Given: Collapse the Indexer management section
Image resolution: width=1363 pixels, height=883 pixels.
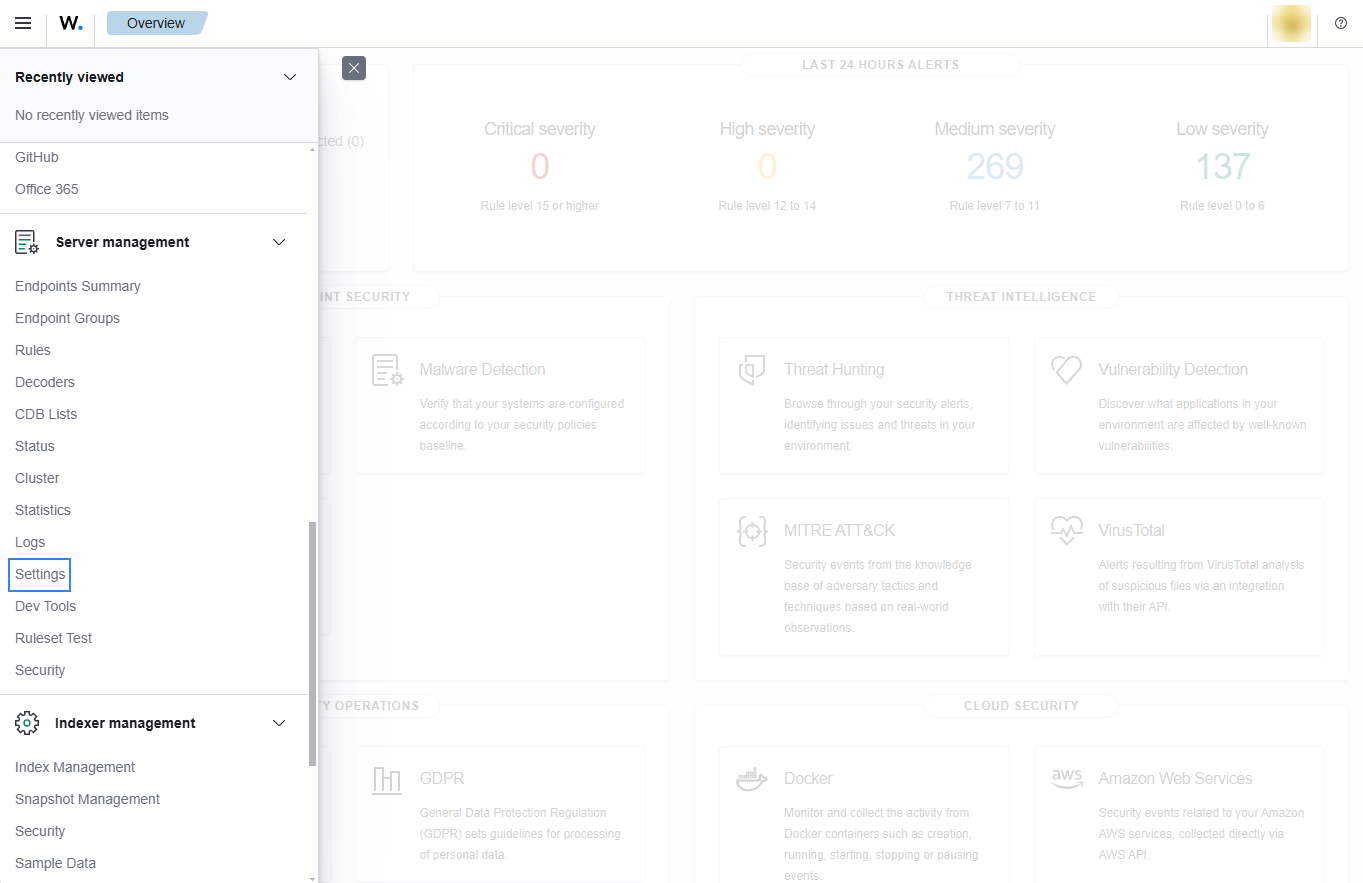Looking at the screenshot, I should (x=279, y=723).
